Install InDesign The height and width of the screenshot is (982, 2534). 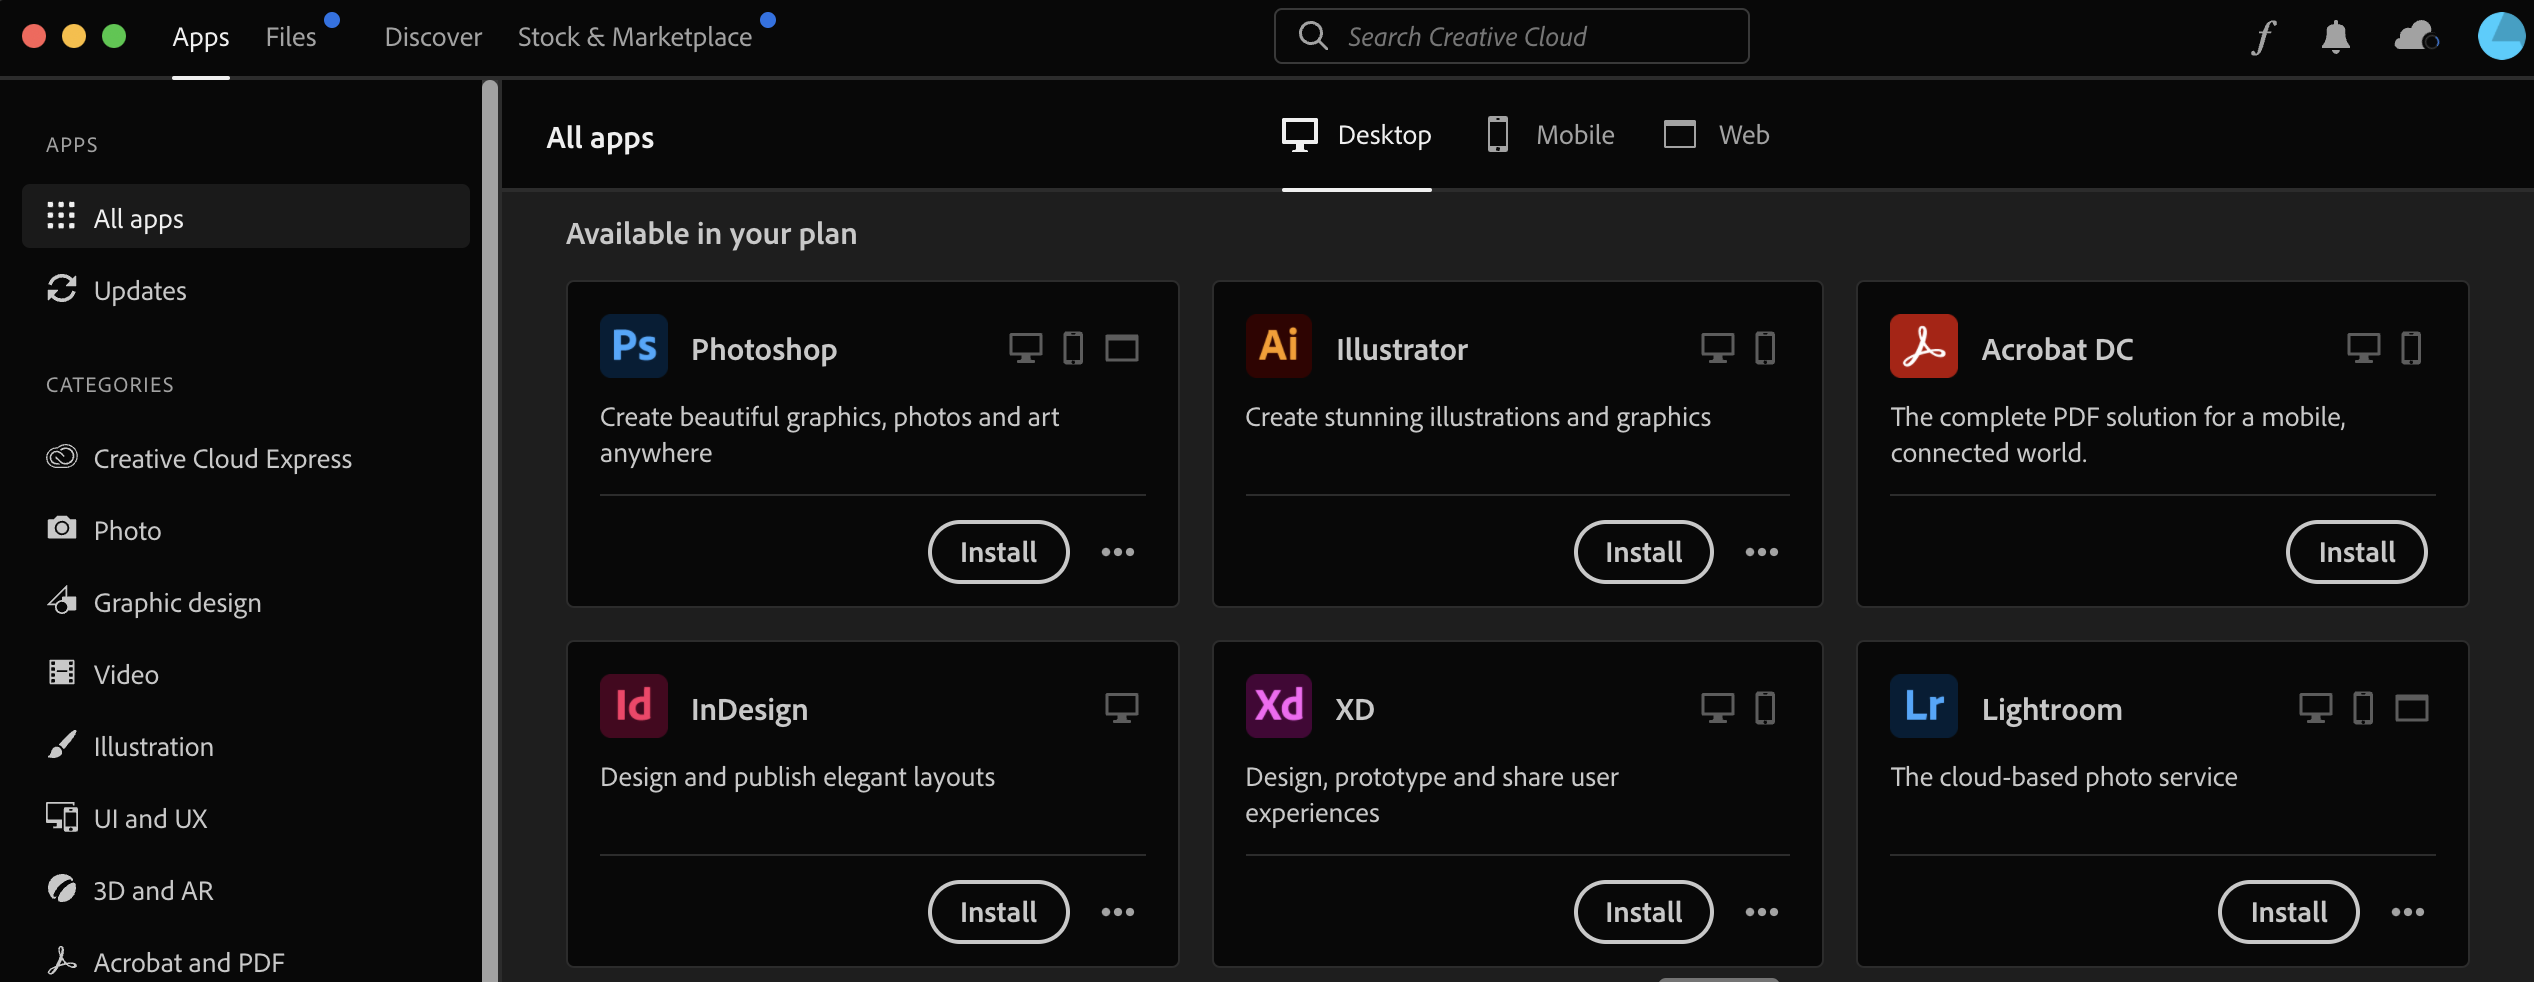click(999, 912)
